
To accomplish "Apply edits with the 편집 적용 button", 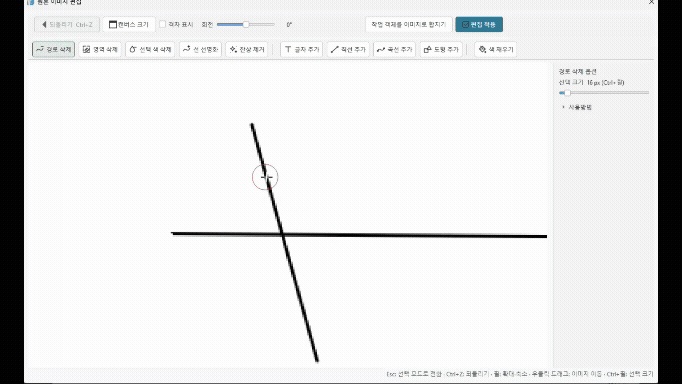I will pos(479,24).
